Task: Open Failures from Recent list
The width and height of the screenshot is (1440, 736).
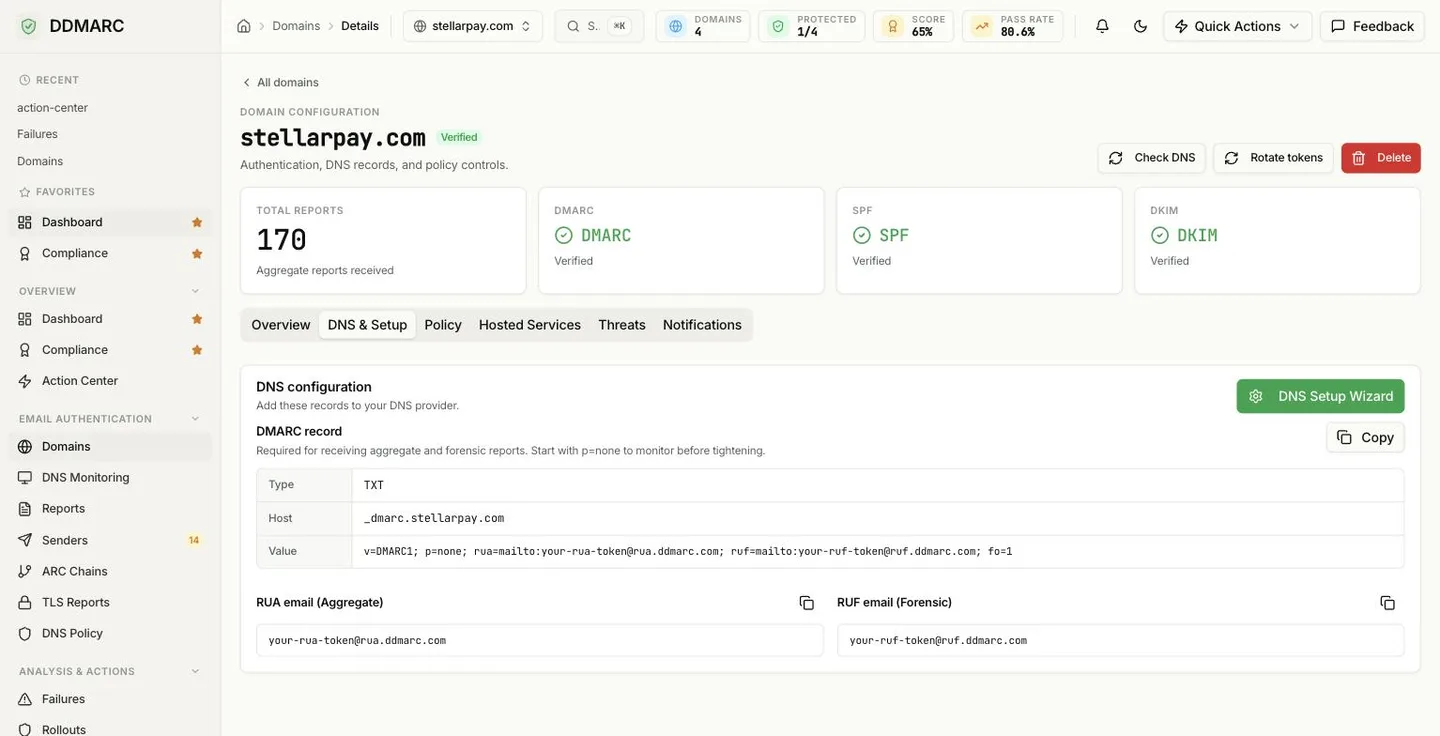Action: pos(37,134)
